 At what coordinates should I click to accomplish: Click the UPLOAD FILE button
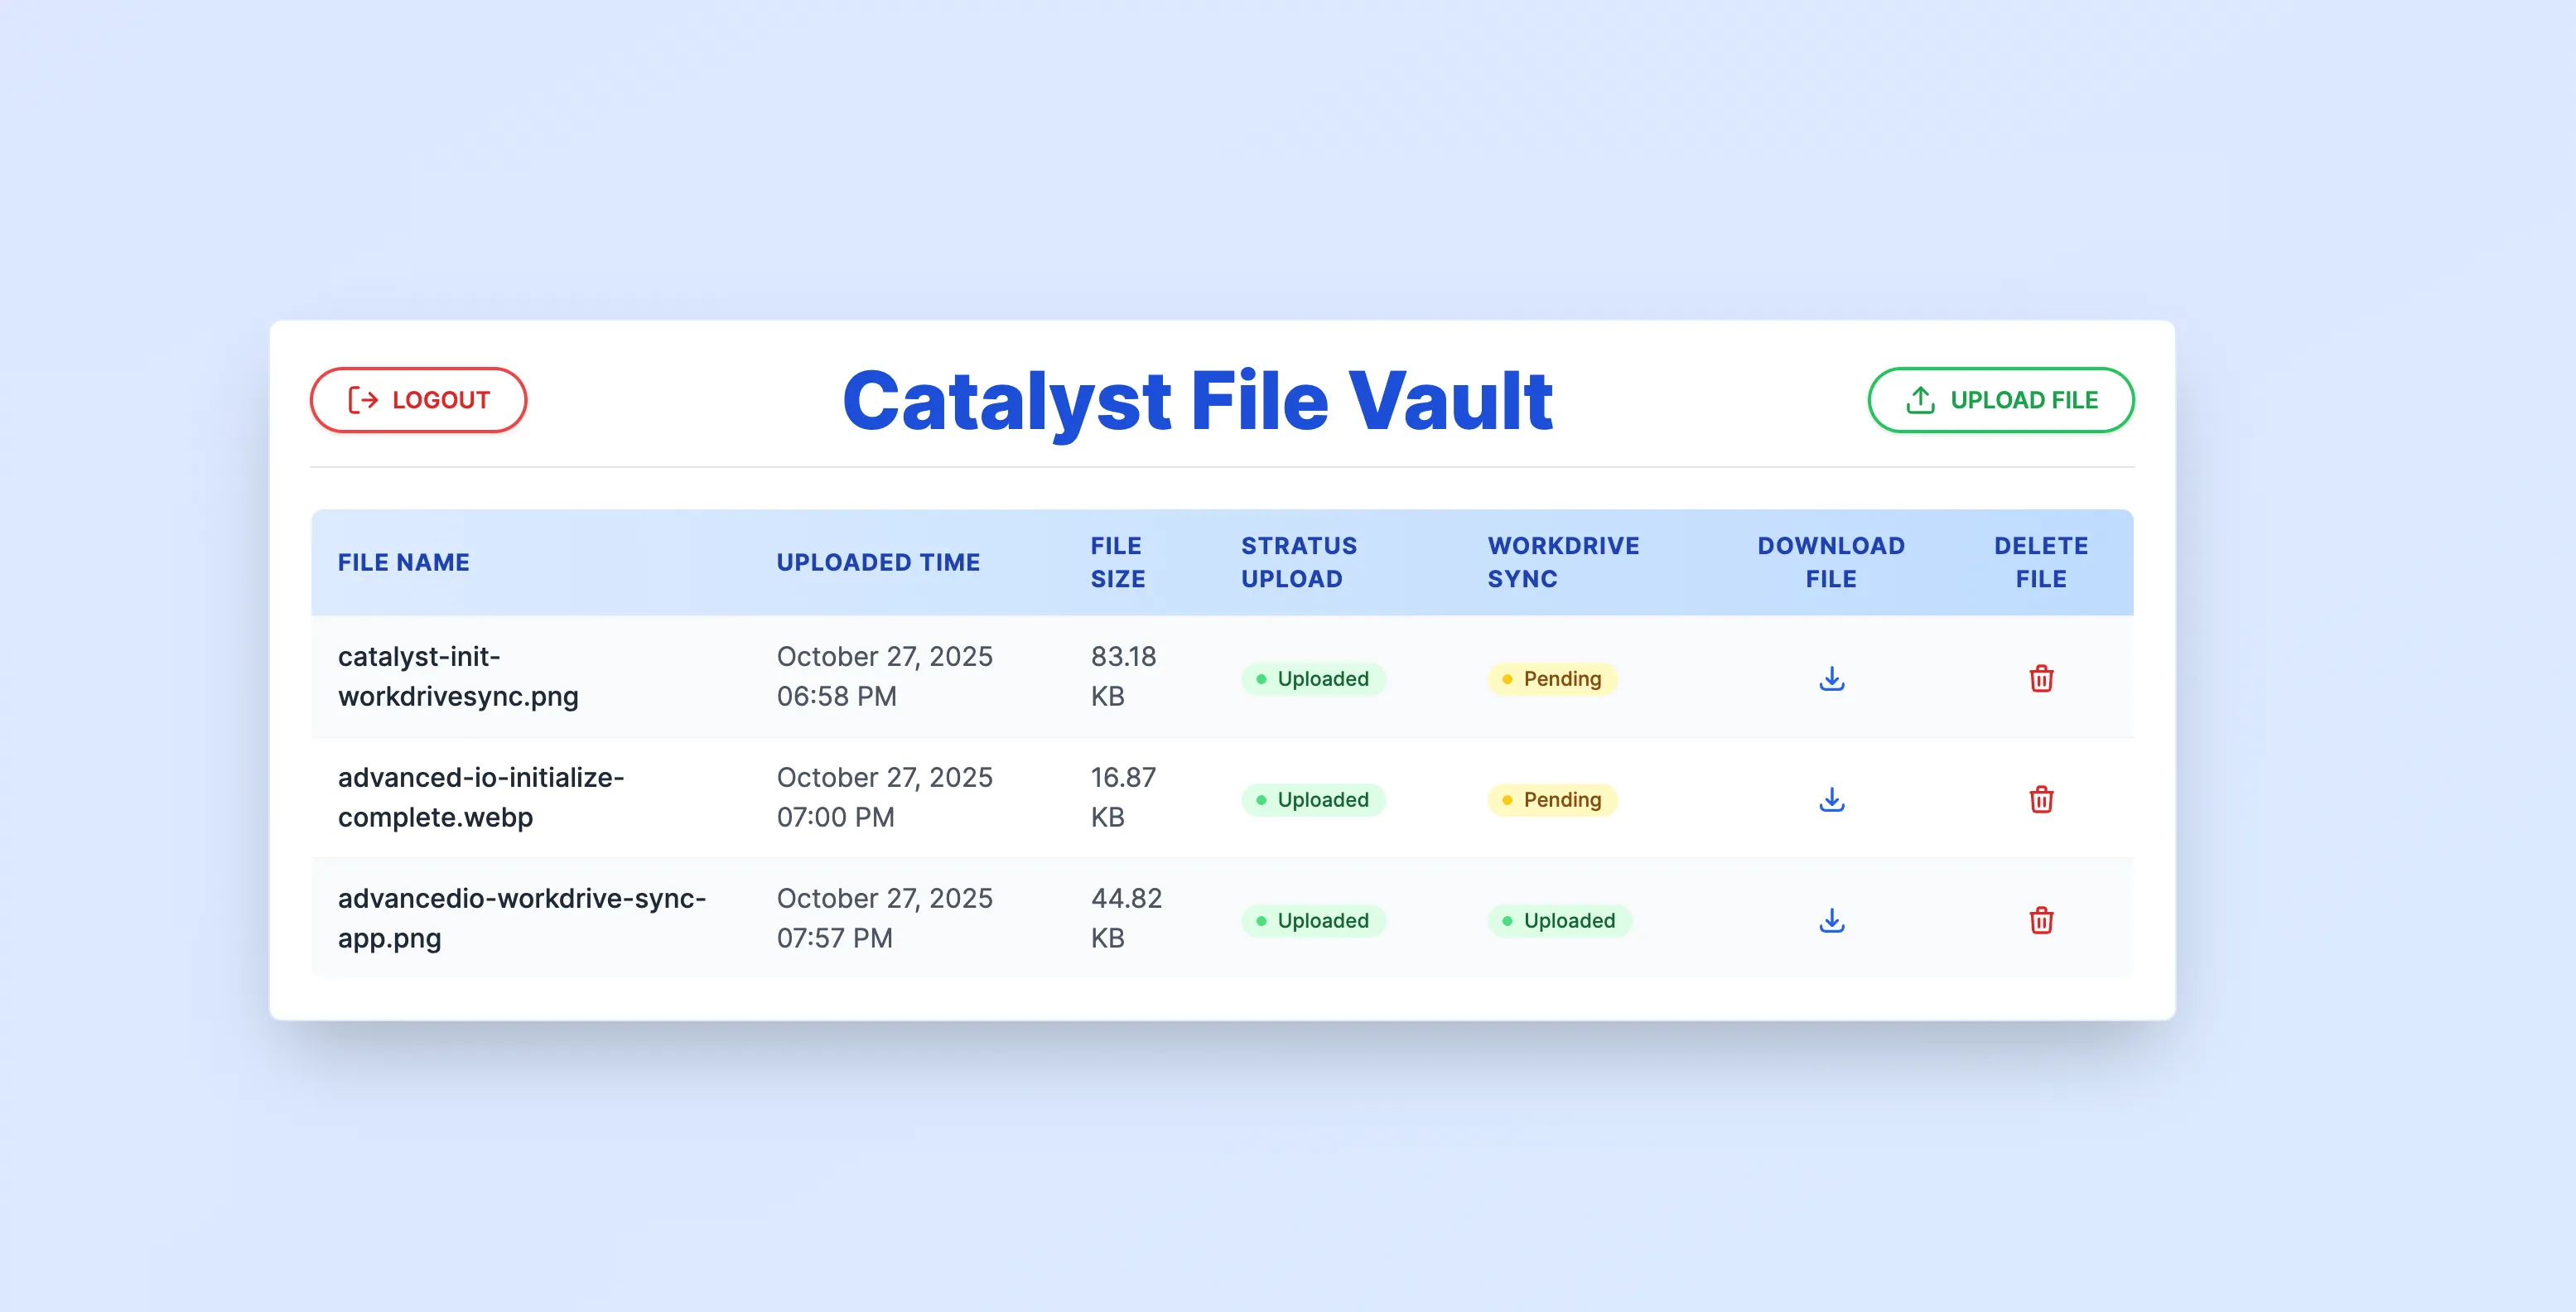(2000, 399)
